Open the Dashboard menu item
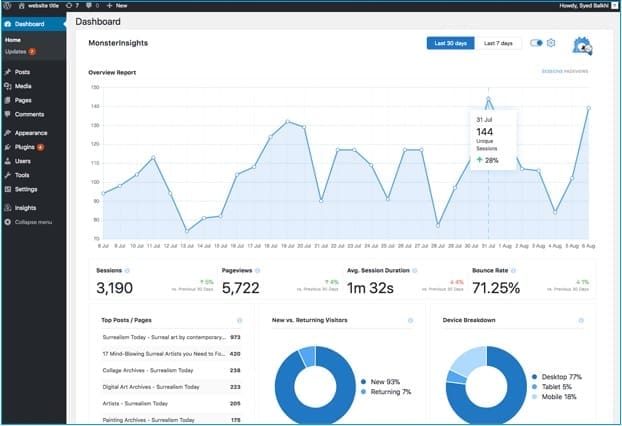This screenshot has width=622, height=426. (33, 24)
